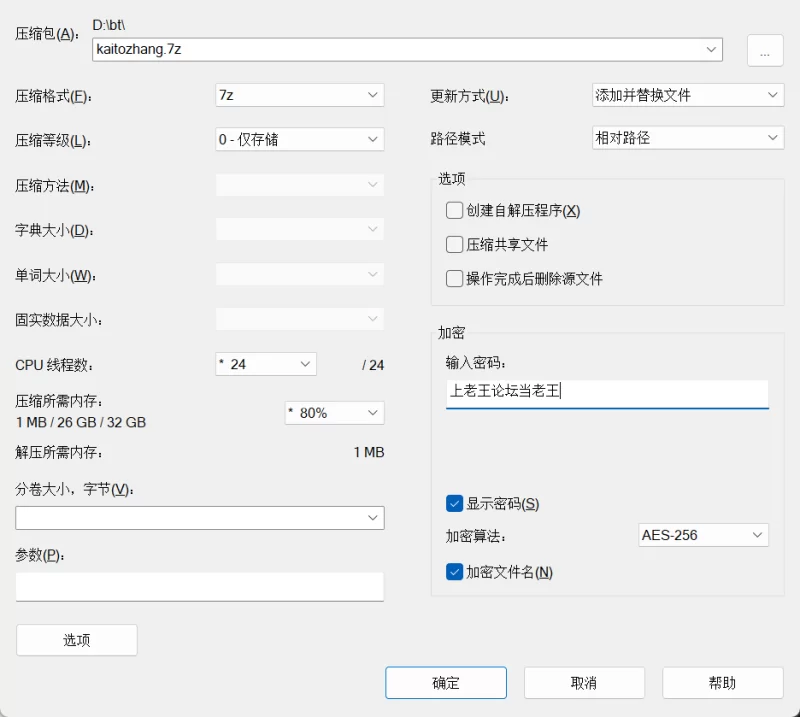Click the 选项 button at bottom left
This screenshot has width=800, height=717.
pyautogui.click(x=77, y=640)
